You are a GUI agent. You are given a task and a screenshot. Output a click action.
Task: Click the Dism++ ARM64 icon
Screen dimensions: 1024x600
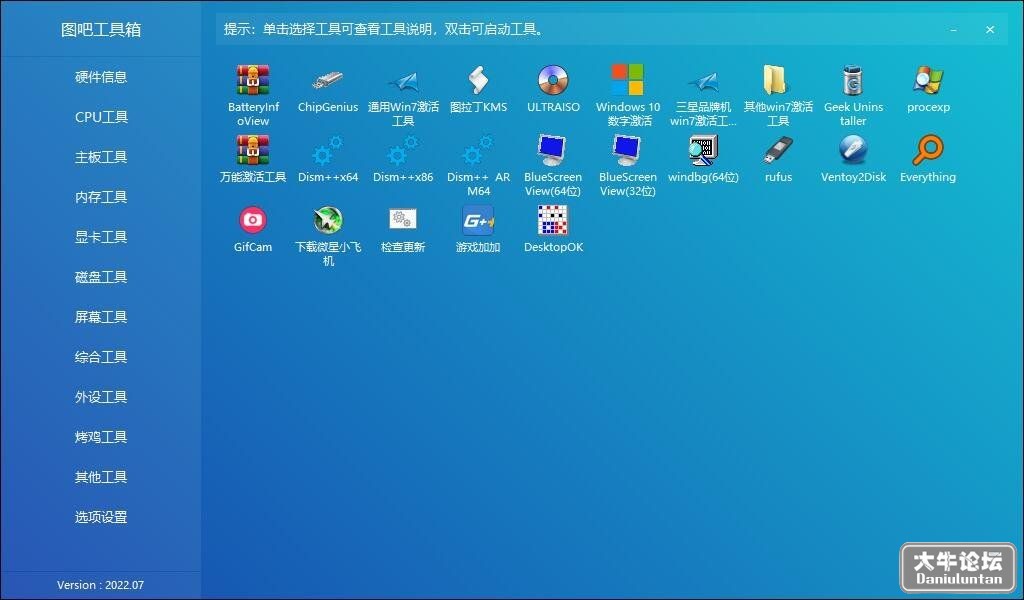(478, 150)
